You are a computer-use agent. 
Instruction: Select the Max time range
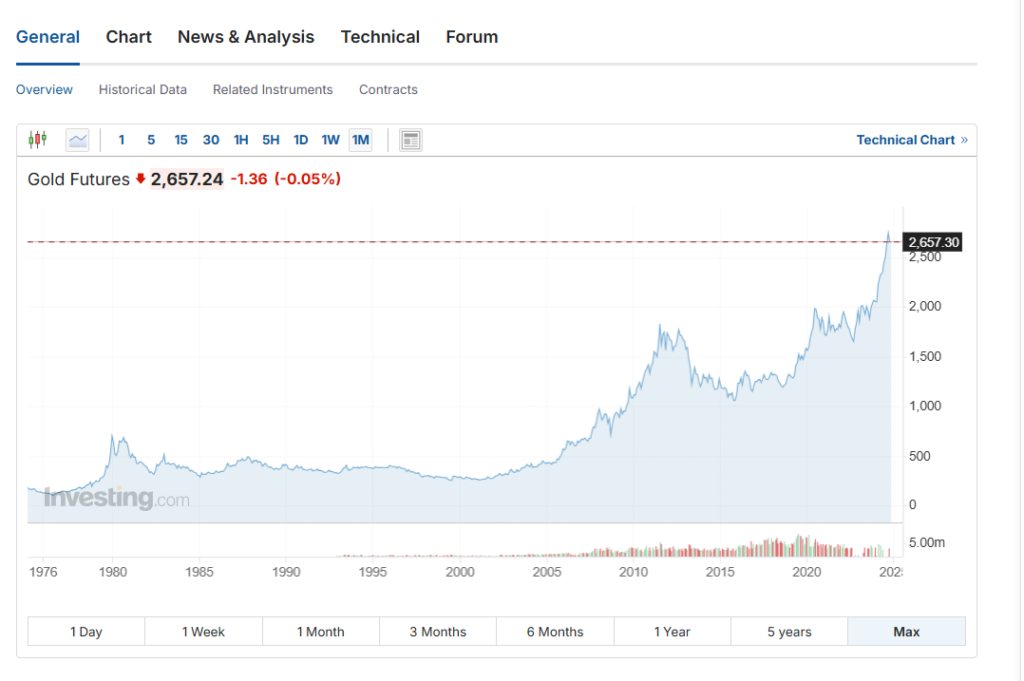click(x=906, y=631)
